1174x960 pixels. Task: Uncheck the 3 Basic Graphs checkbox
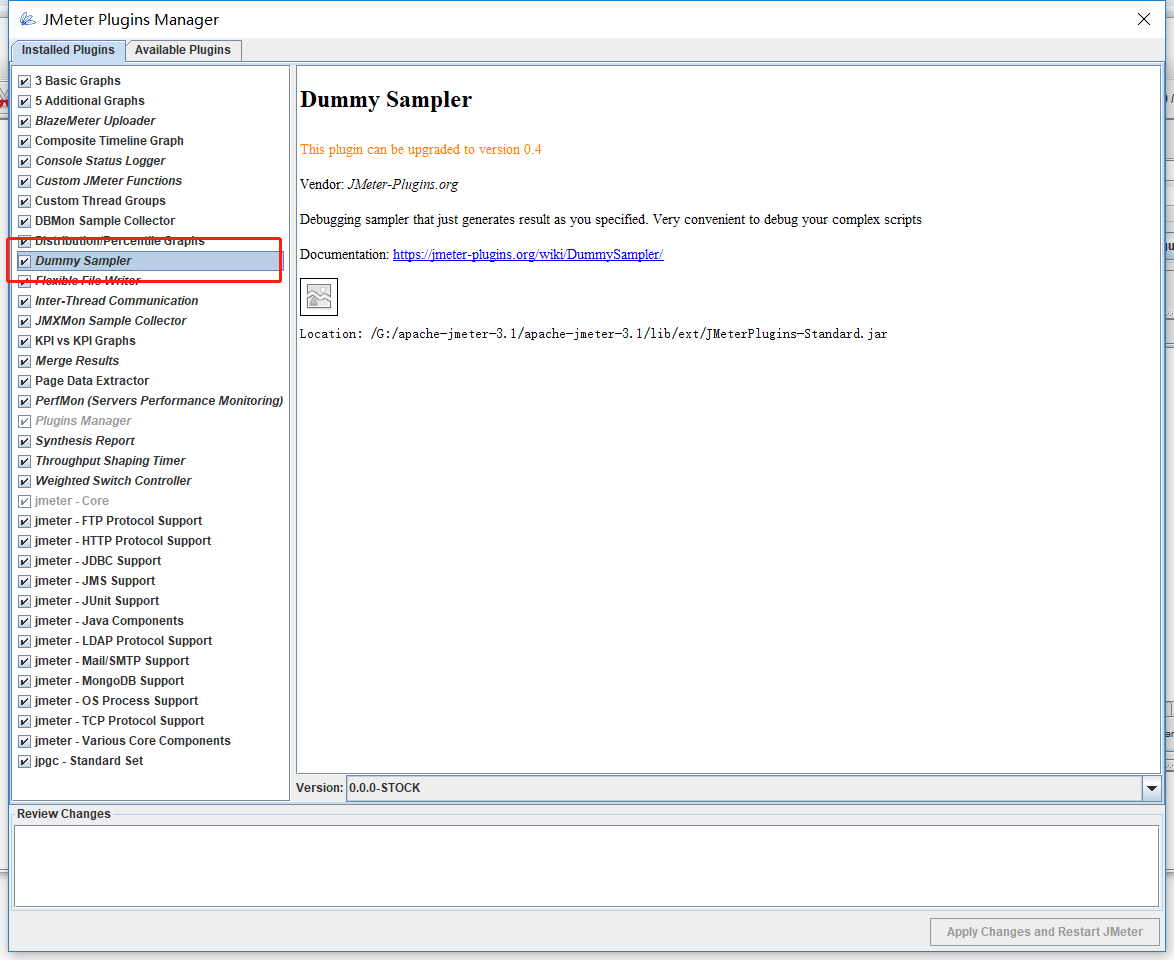(x=25, y=81)
